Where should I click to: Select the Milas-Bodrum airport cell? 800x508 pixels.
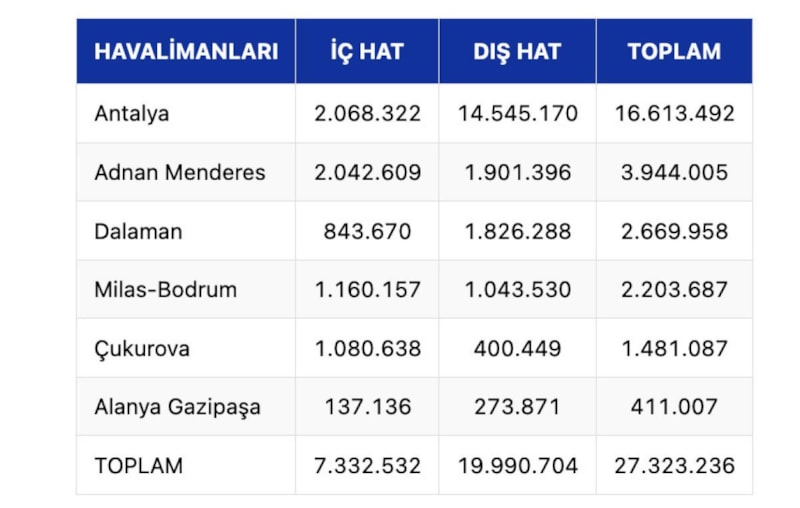point(166,290)
